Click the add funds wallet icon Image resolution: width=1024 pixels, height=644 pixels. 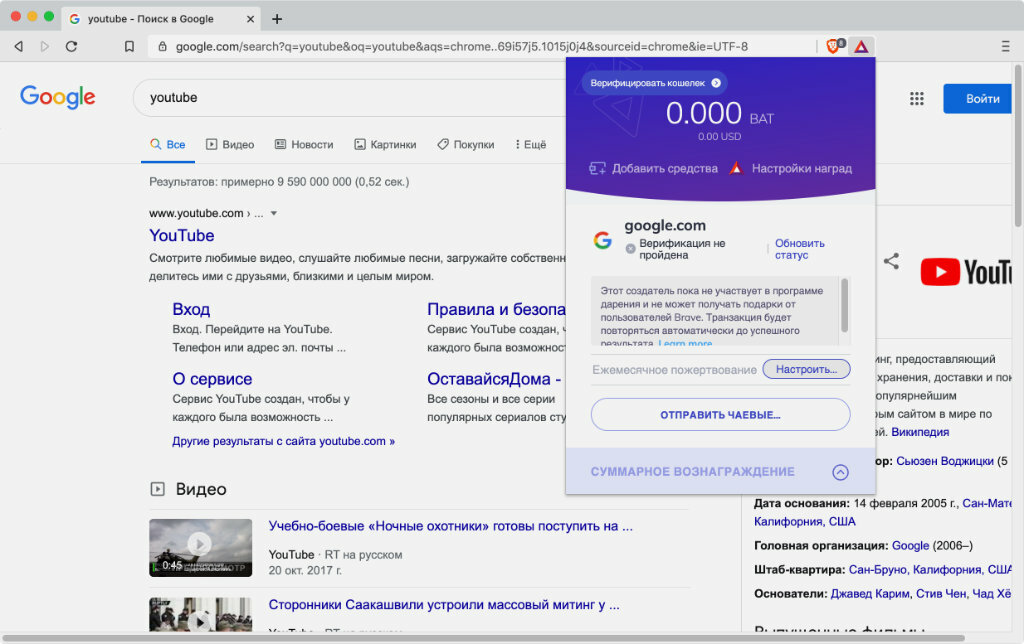click(x=597, y=169)
